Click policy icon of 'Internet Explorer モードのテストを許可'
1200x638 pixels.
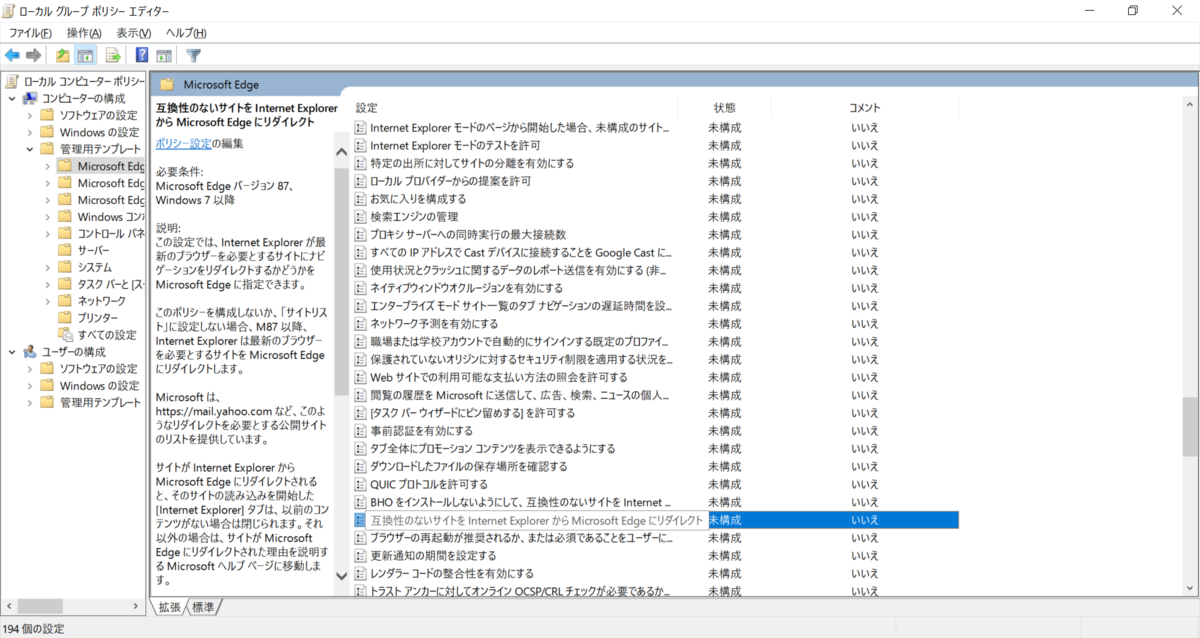[361, 145]
